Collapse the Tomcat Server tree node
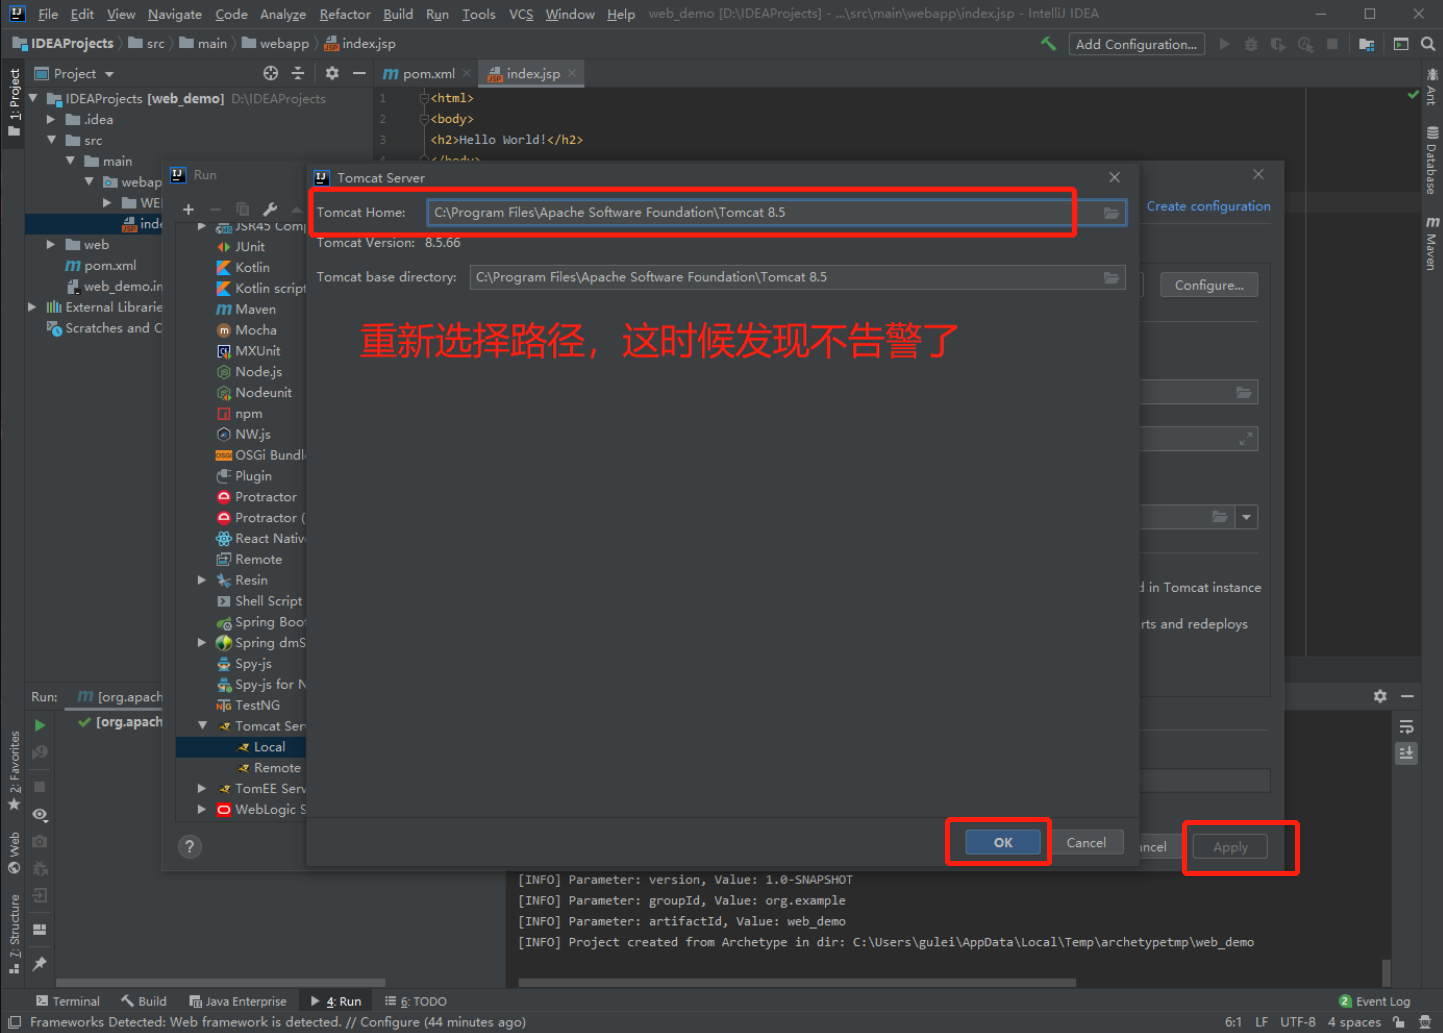 tap(202, 726)
